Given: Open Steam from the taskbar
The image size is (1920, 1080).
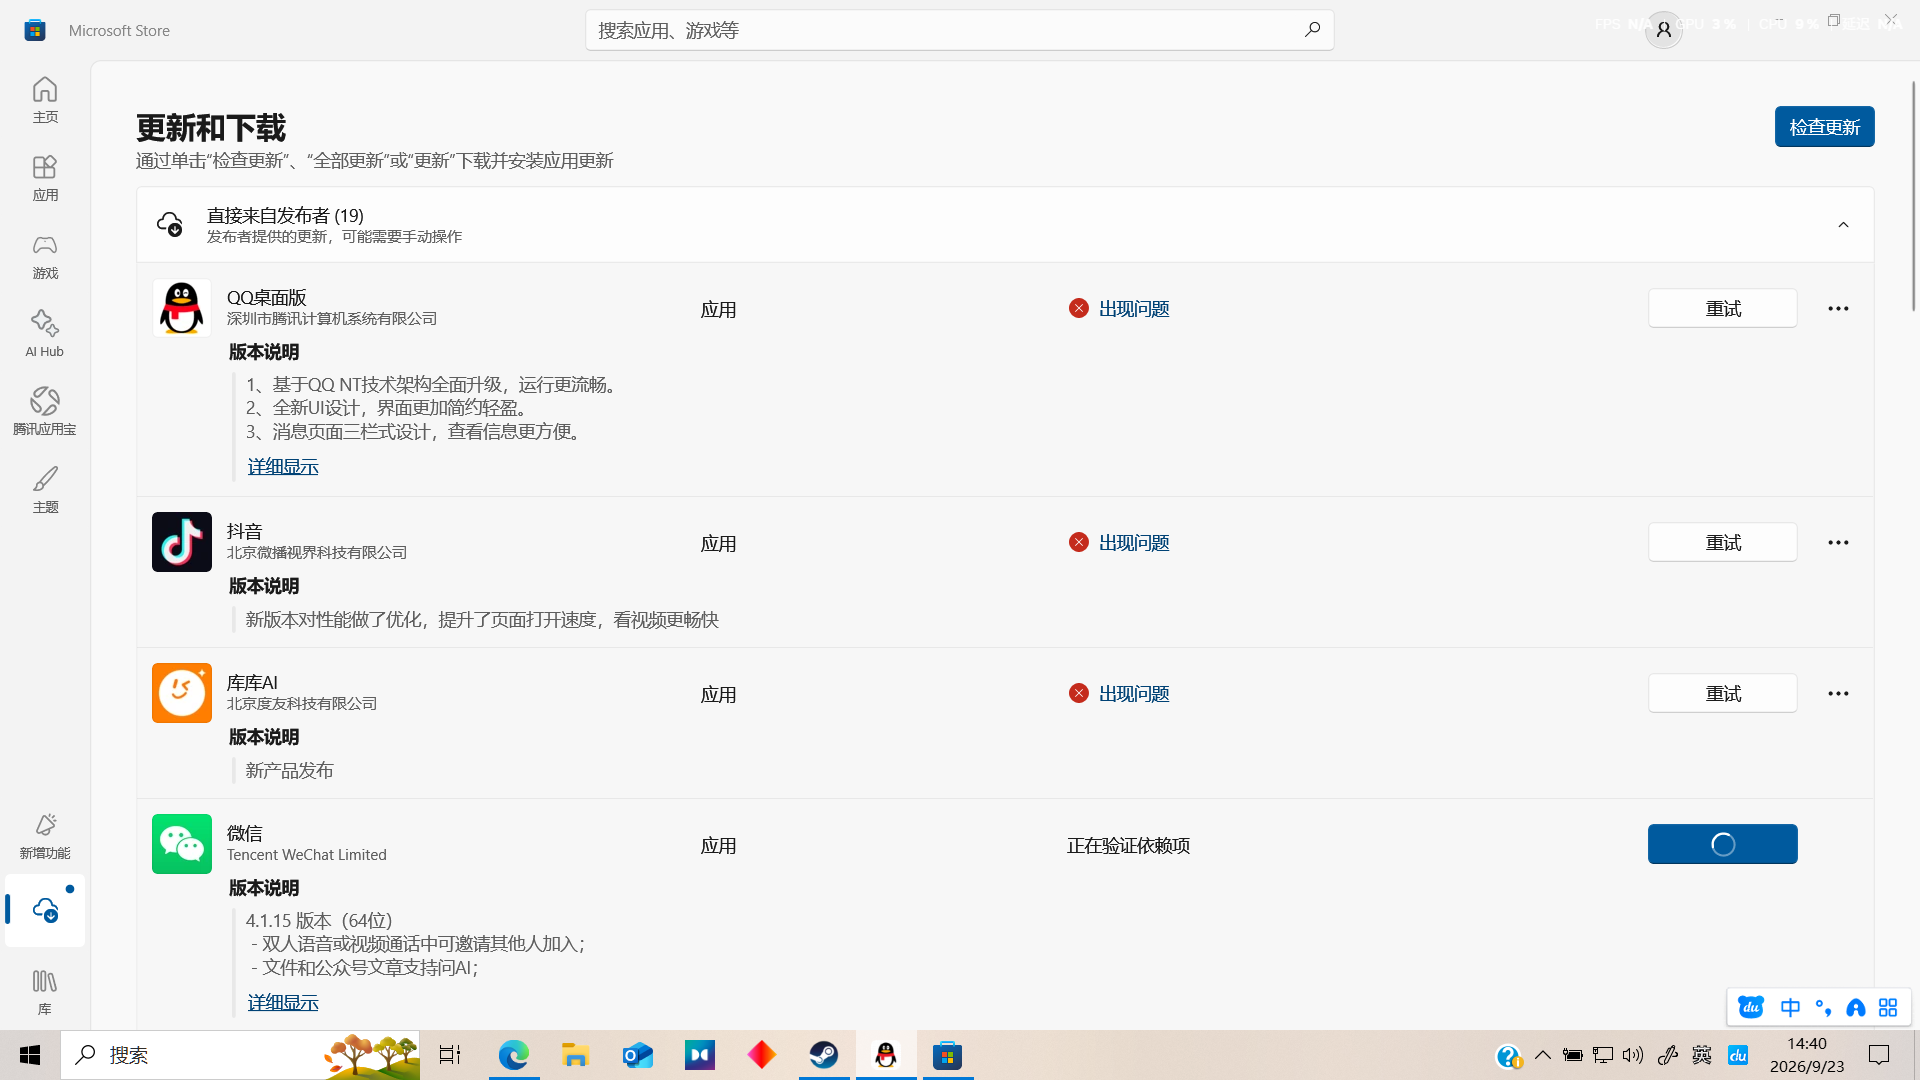Looking at the screenshot, I should 824,1055.
